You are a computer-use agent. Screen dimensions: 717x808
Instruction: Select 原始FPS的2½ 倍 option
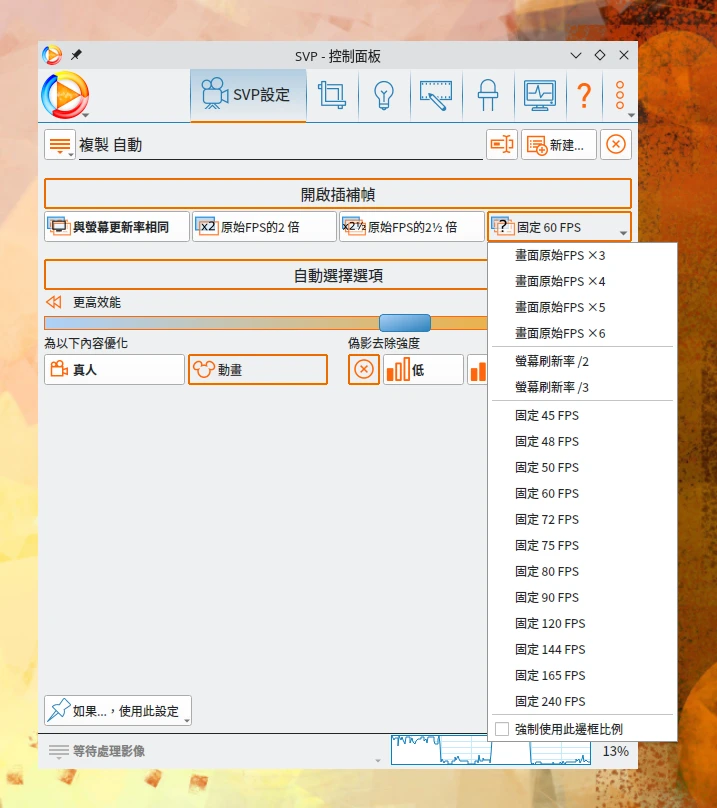point(412,227)
